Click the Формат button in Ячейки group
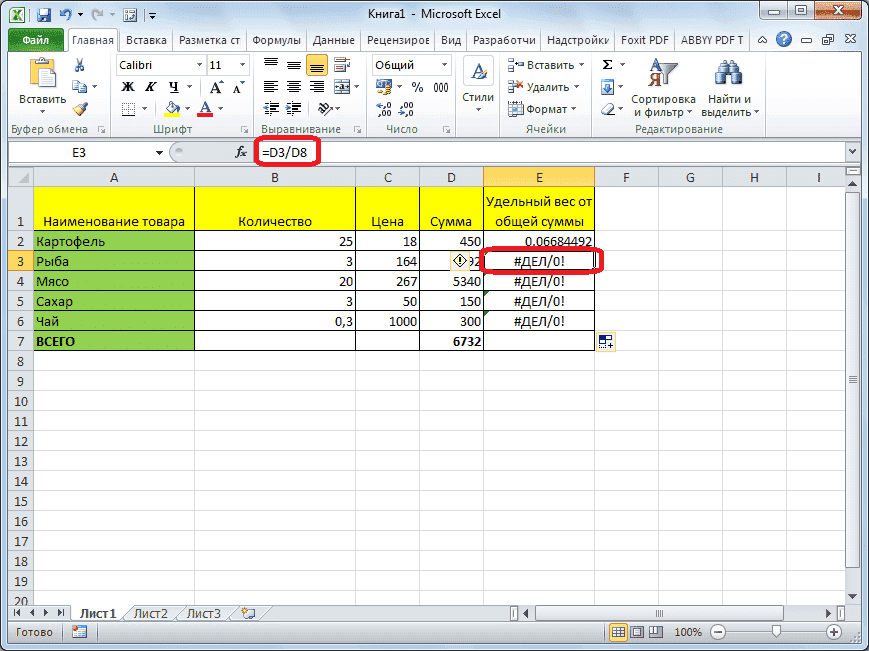 point(543,108)
